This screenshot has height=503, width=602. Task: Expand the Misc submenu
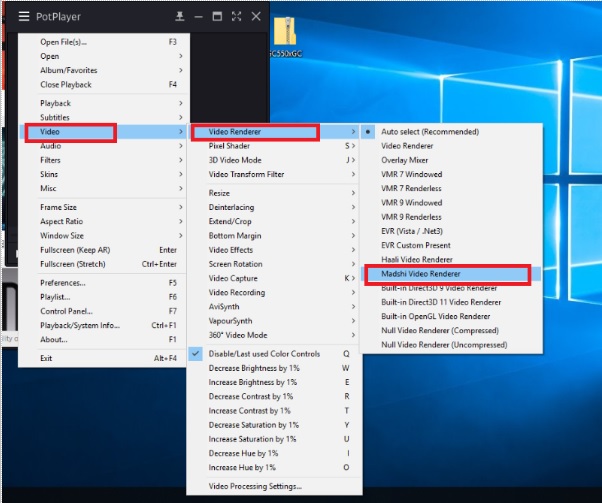(x=104, y=189)
